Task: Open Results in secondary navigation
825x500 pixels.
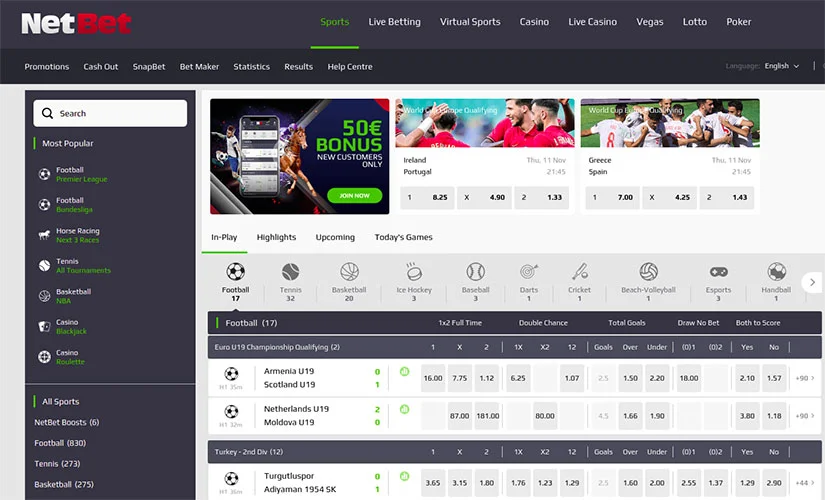Action: pos(298,67)
